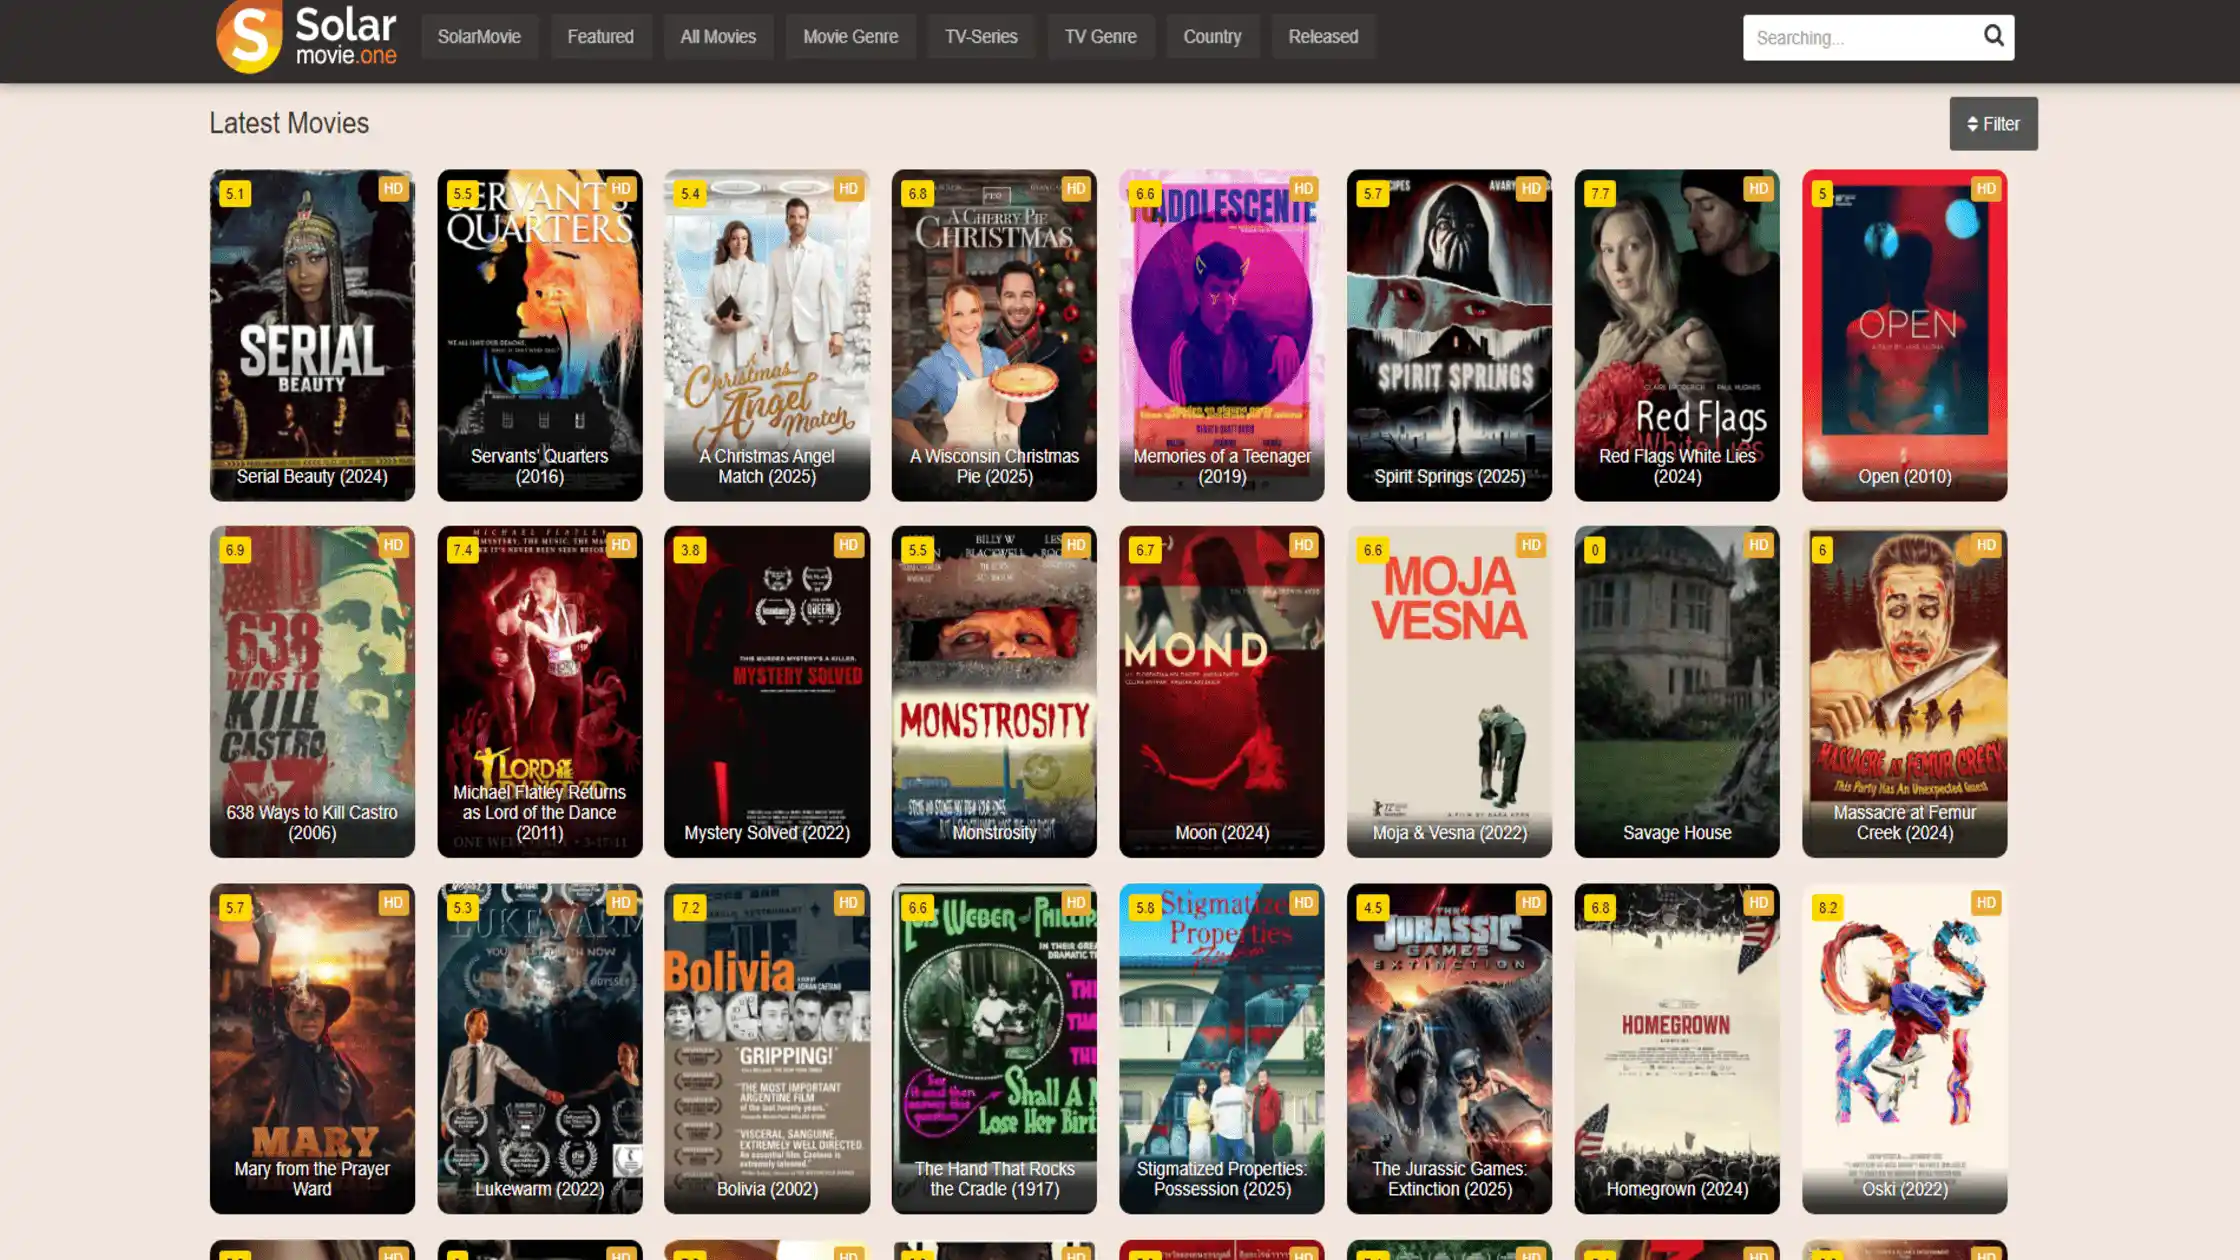The width and height of the screenshot is (2240, 1260).
Task: Open the Featured section
Action: click(x=601, y=36)
